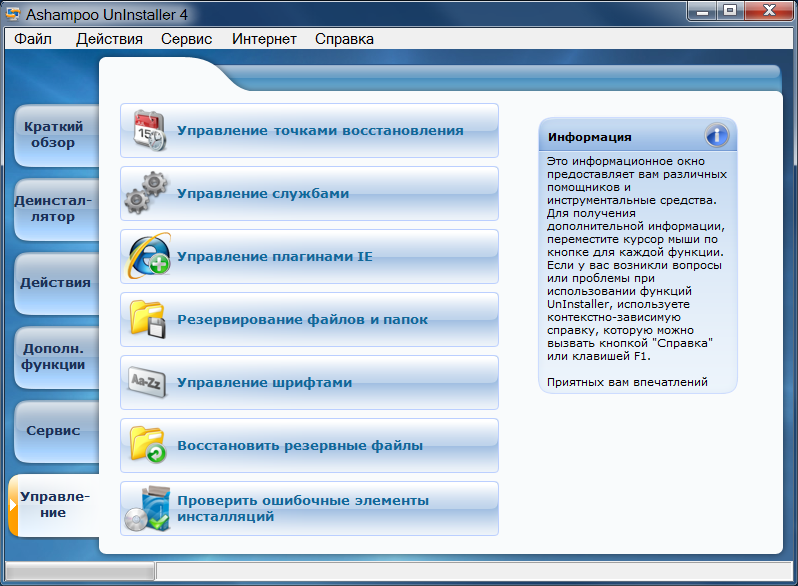Switch to the Краткий обзор tab

pyautogui.click(x=54, y=135)
